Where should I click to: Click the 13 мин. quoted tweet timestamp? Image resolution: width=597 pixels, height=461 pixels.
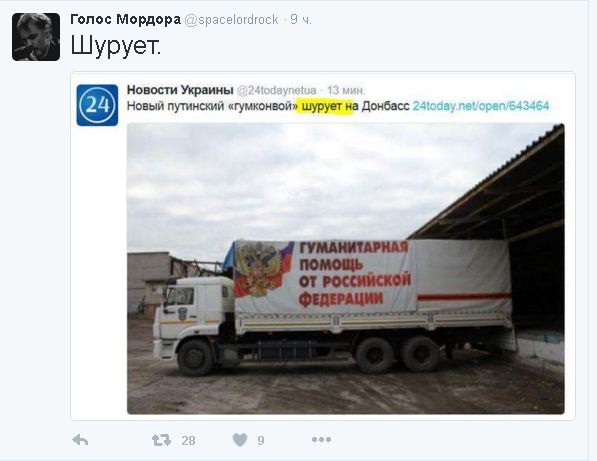346,90
